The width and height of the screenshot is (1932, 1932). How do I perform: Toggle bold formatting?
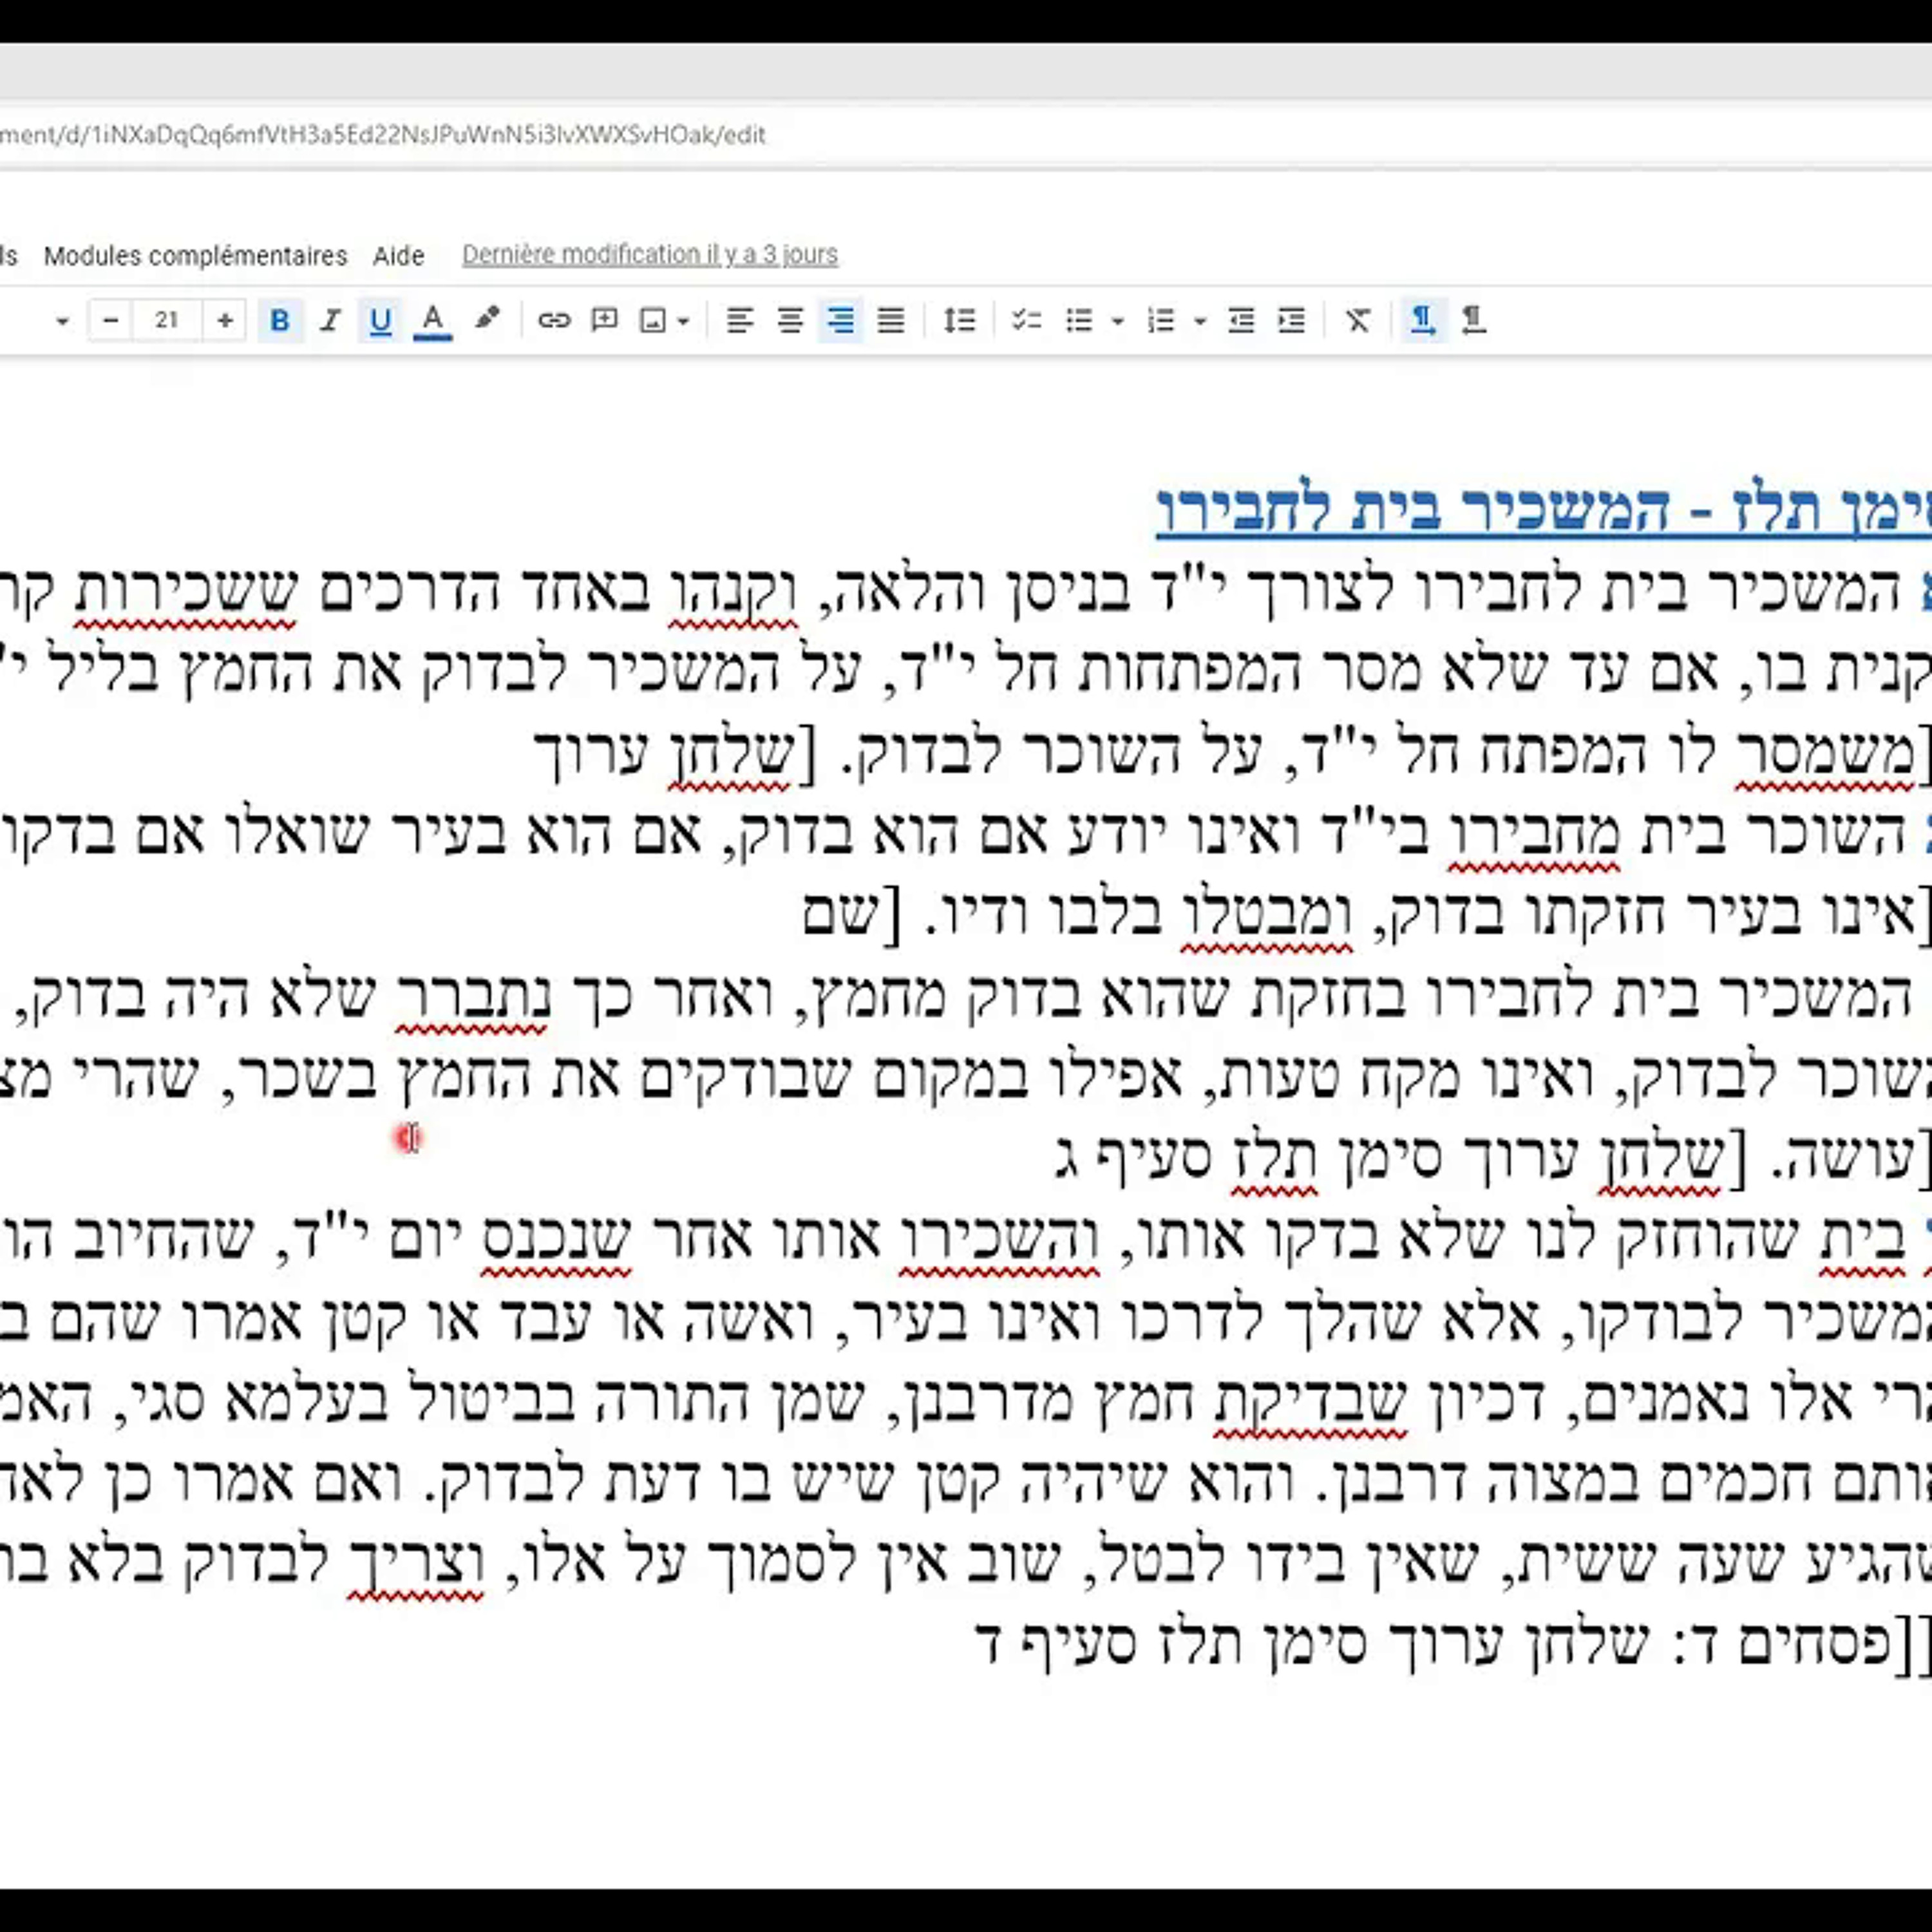[280, 320]
